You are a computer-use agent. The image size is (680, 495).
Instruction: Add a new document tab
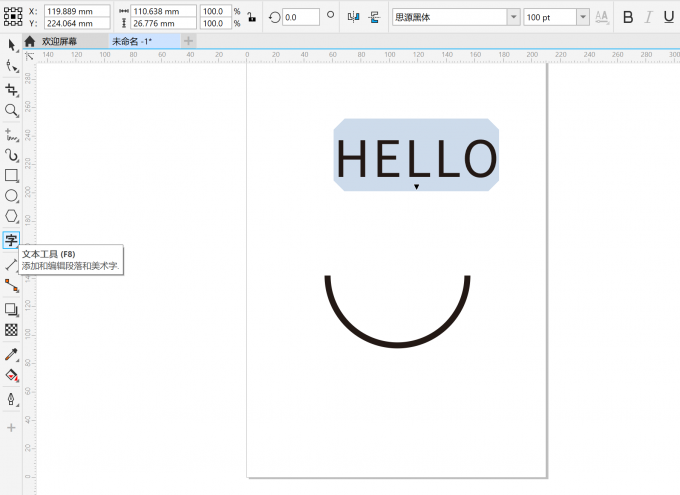pyautogui.click(x=188, y=41)
